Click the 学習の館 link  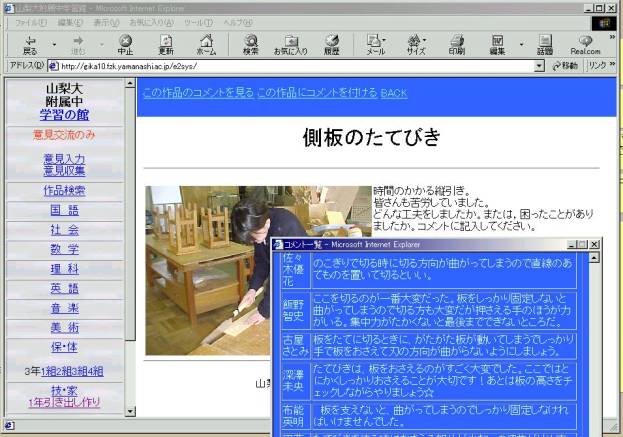tap(64, 115)
